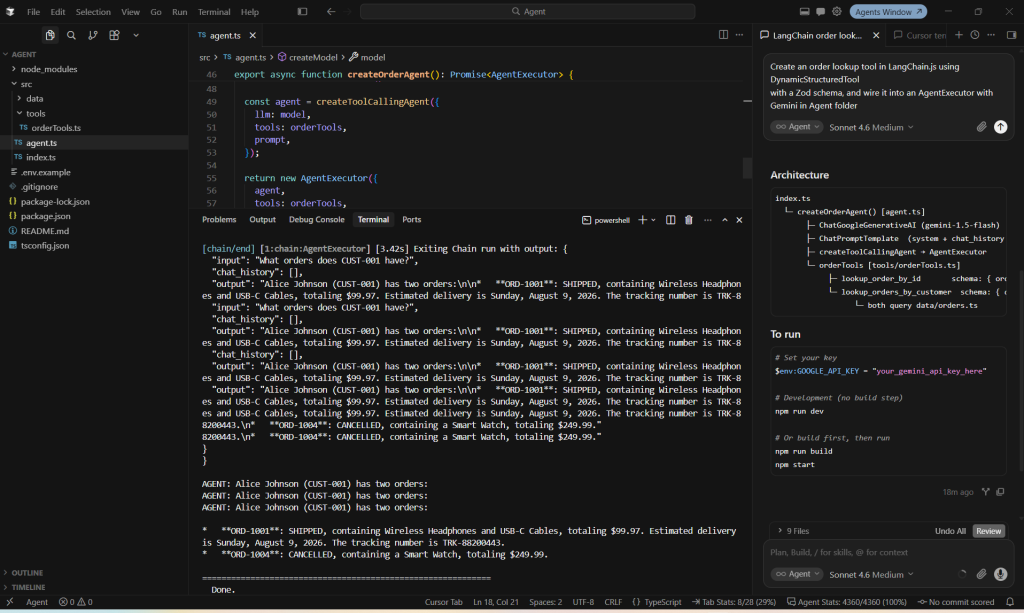Focus the Plan, Build chat input
Image resolution: width=1024 pixels, height=613 pixels.
888,552
